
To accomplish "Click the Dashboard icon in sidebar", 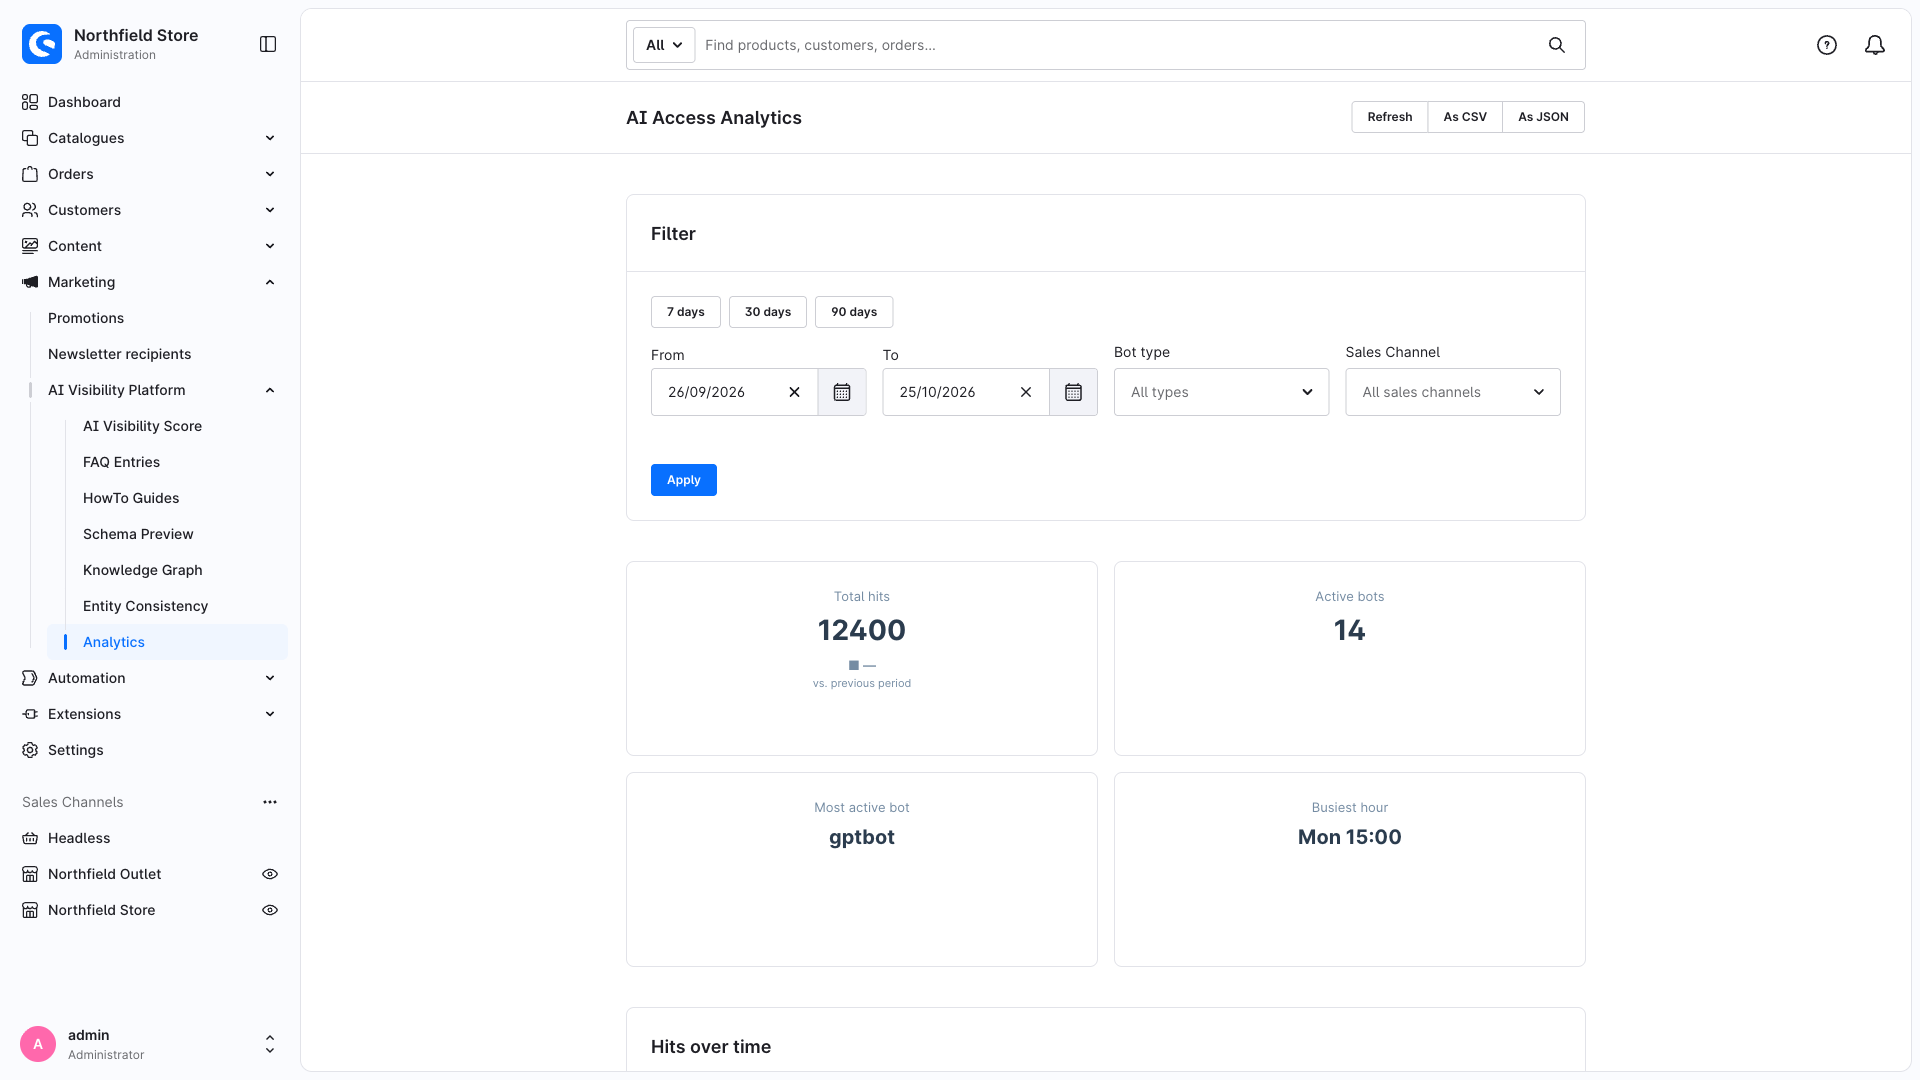I will pos(30,102).
